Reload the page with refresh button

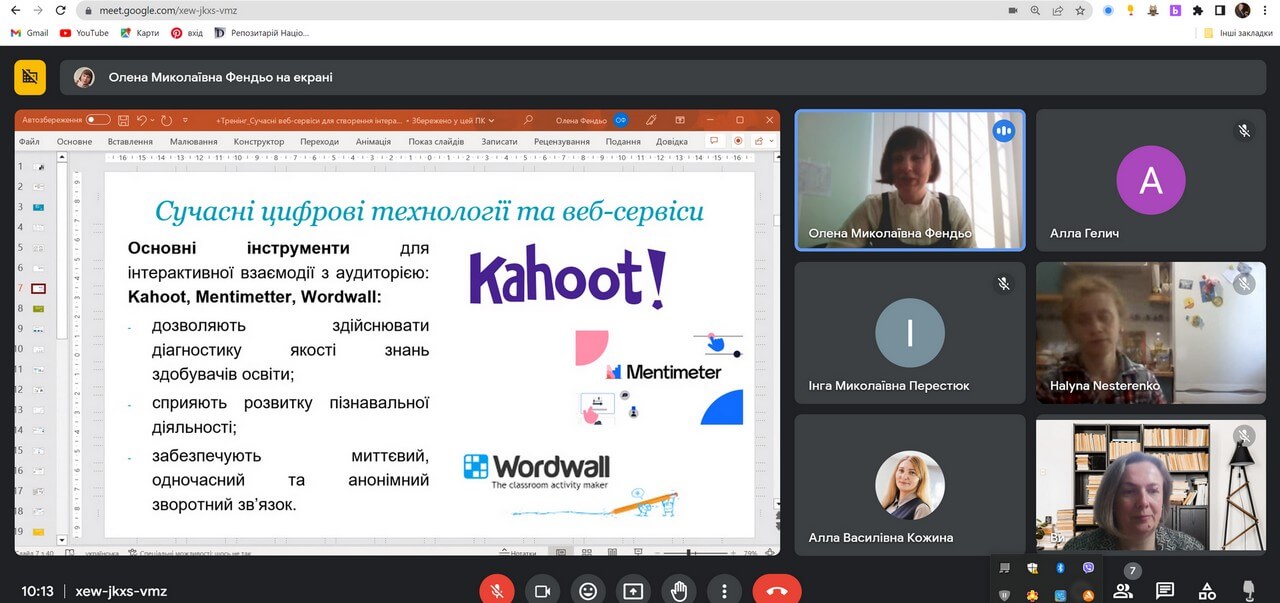point(61,11)
